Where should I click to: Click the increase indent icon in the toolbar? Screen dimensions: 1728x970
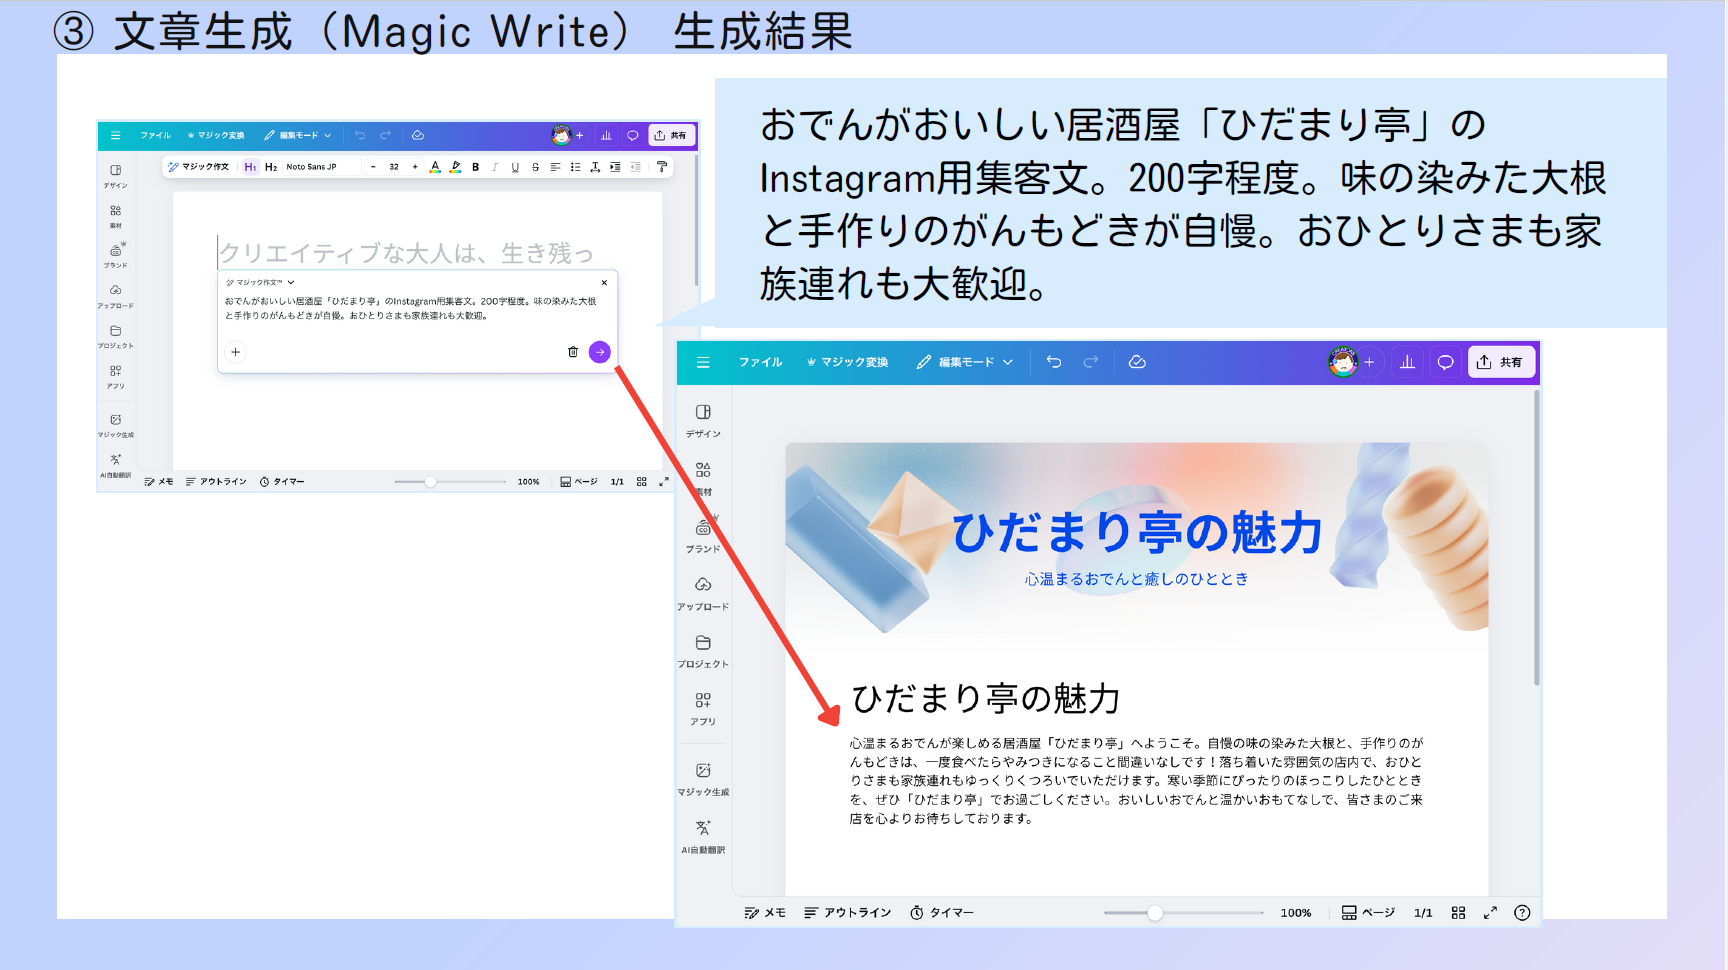[615, 167]
